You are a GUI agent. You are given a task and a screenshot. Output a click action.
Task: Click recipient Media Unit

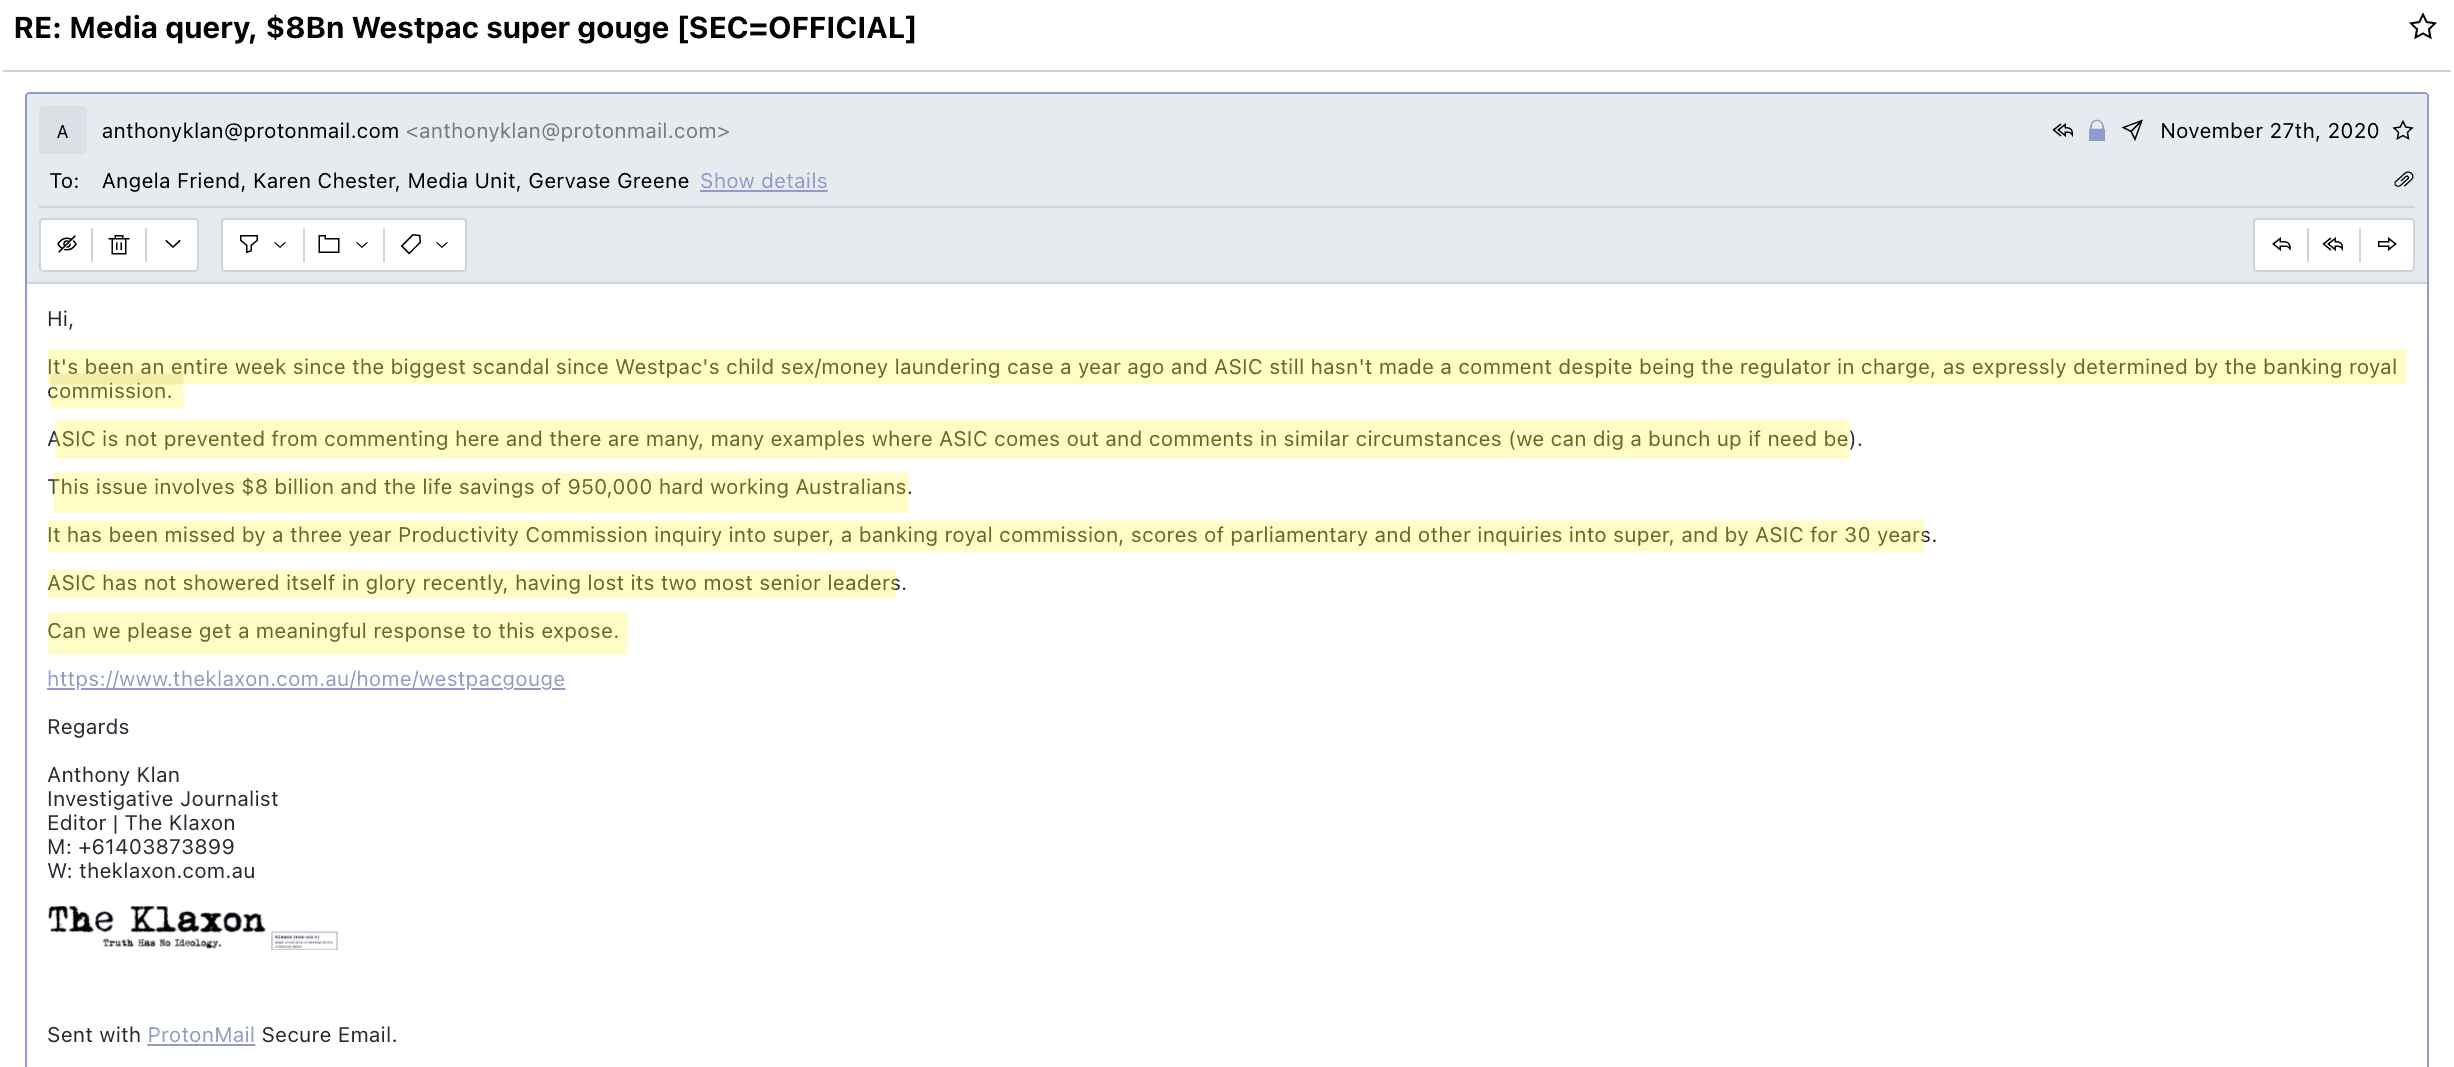[462, 181]
